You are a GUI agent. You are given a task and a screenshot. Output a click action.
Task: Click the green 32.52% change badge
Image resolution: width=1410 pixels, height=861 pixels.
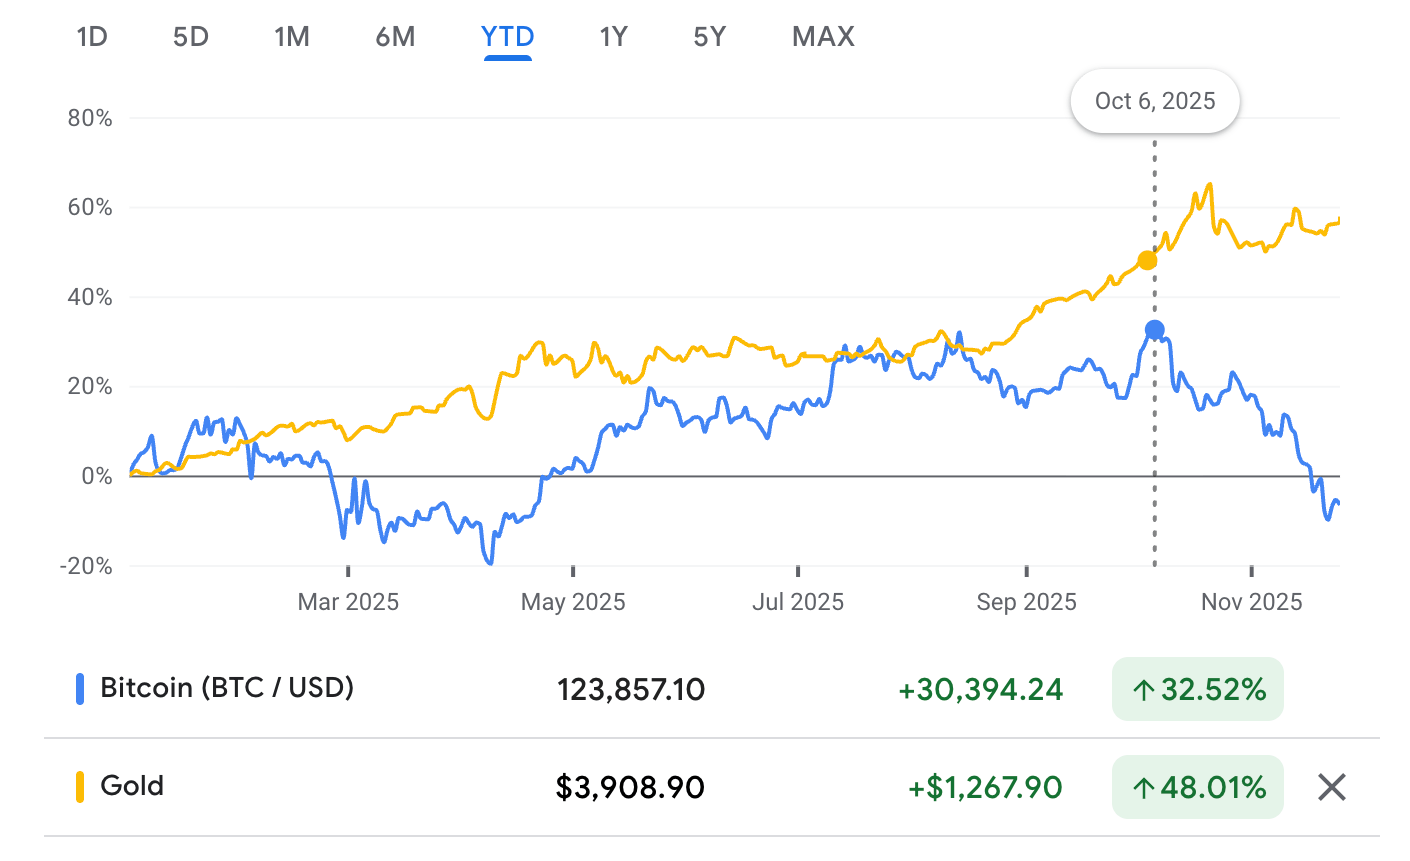point(1197,689)
